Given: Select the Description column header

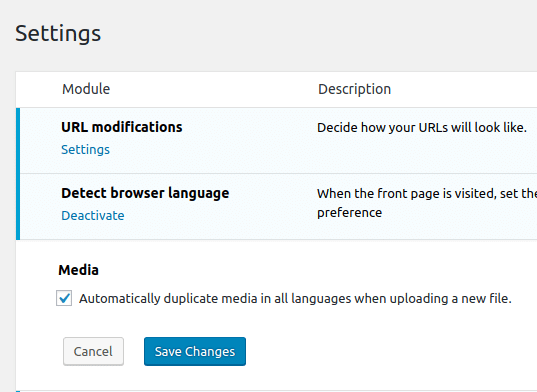Looking at the screenshot, I should [354, 89].
